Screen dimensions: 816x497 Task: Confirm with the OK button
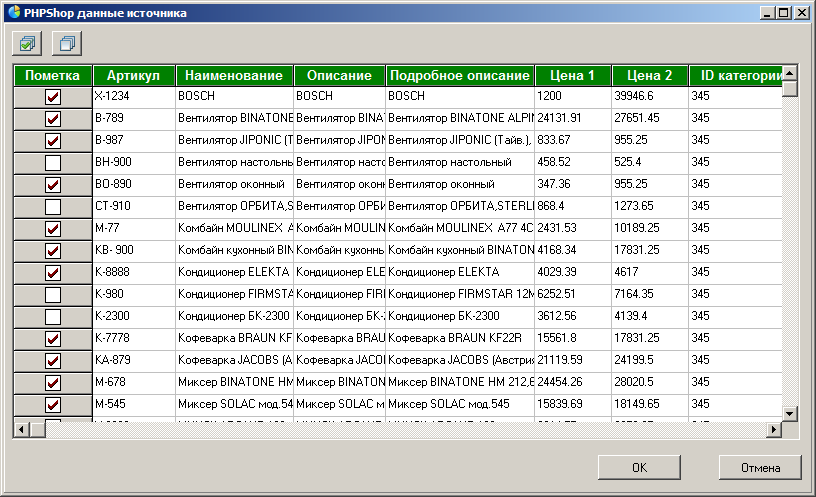click(639, 467)
